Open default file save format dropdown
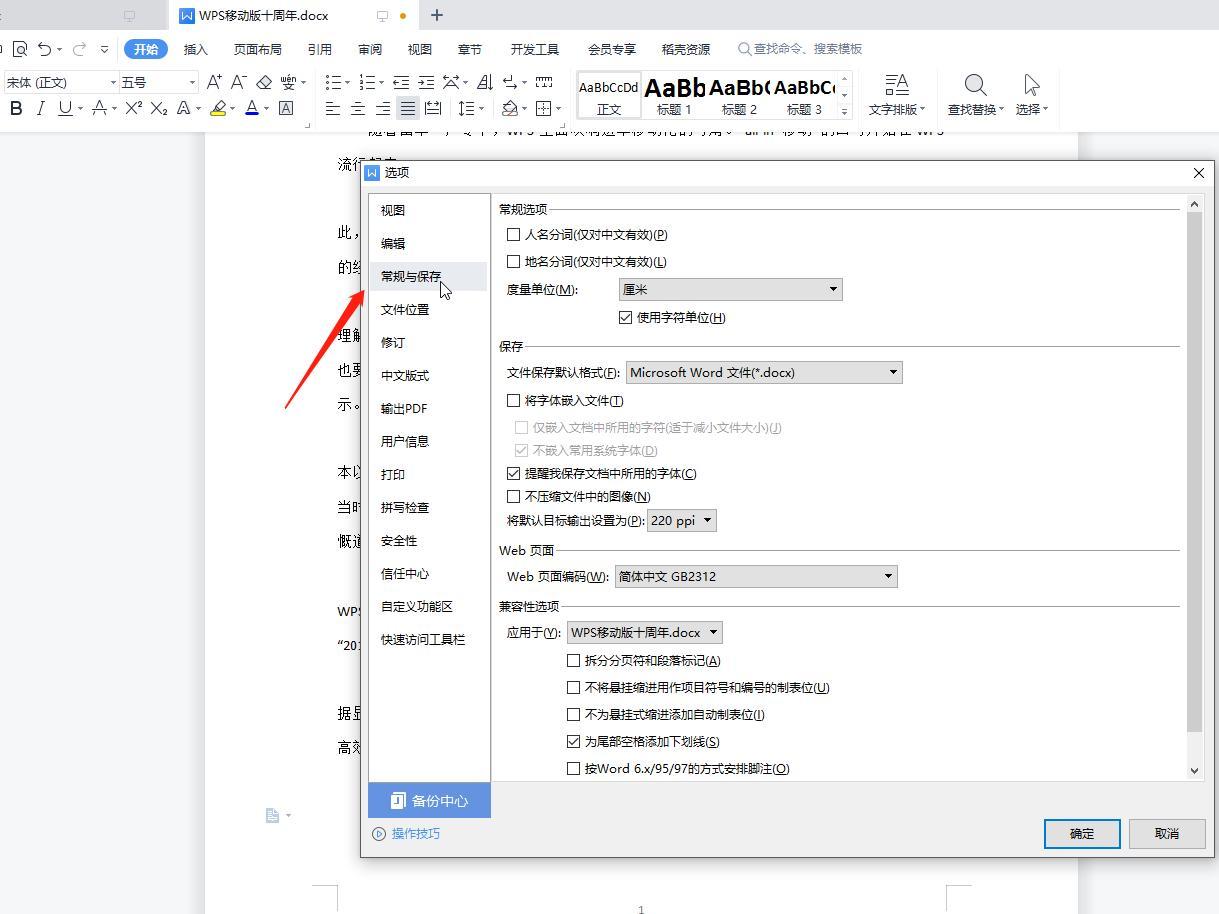The image size is (1219, 914). (x=764, y=373)
